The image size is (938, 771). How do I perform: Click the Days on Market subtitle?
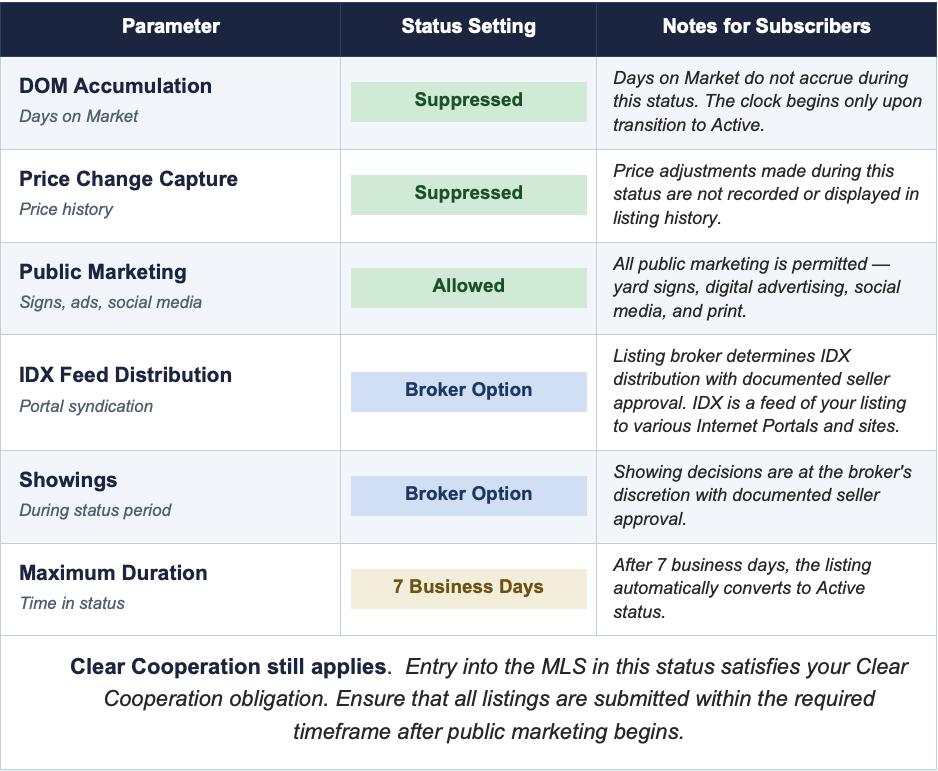pyautogui.click(x=79, y=116)
